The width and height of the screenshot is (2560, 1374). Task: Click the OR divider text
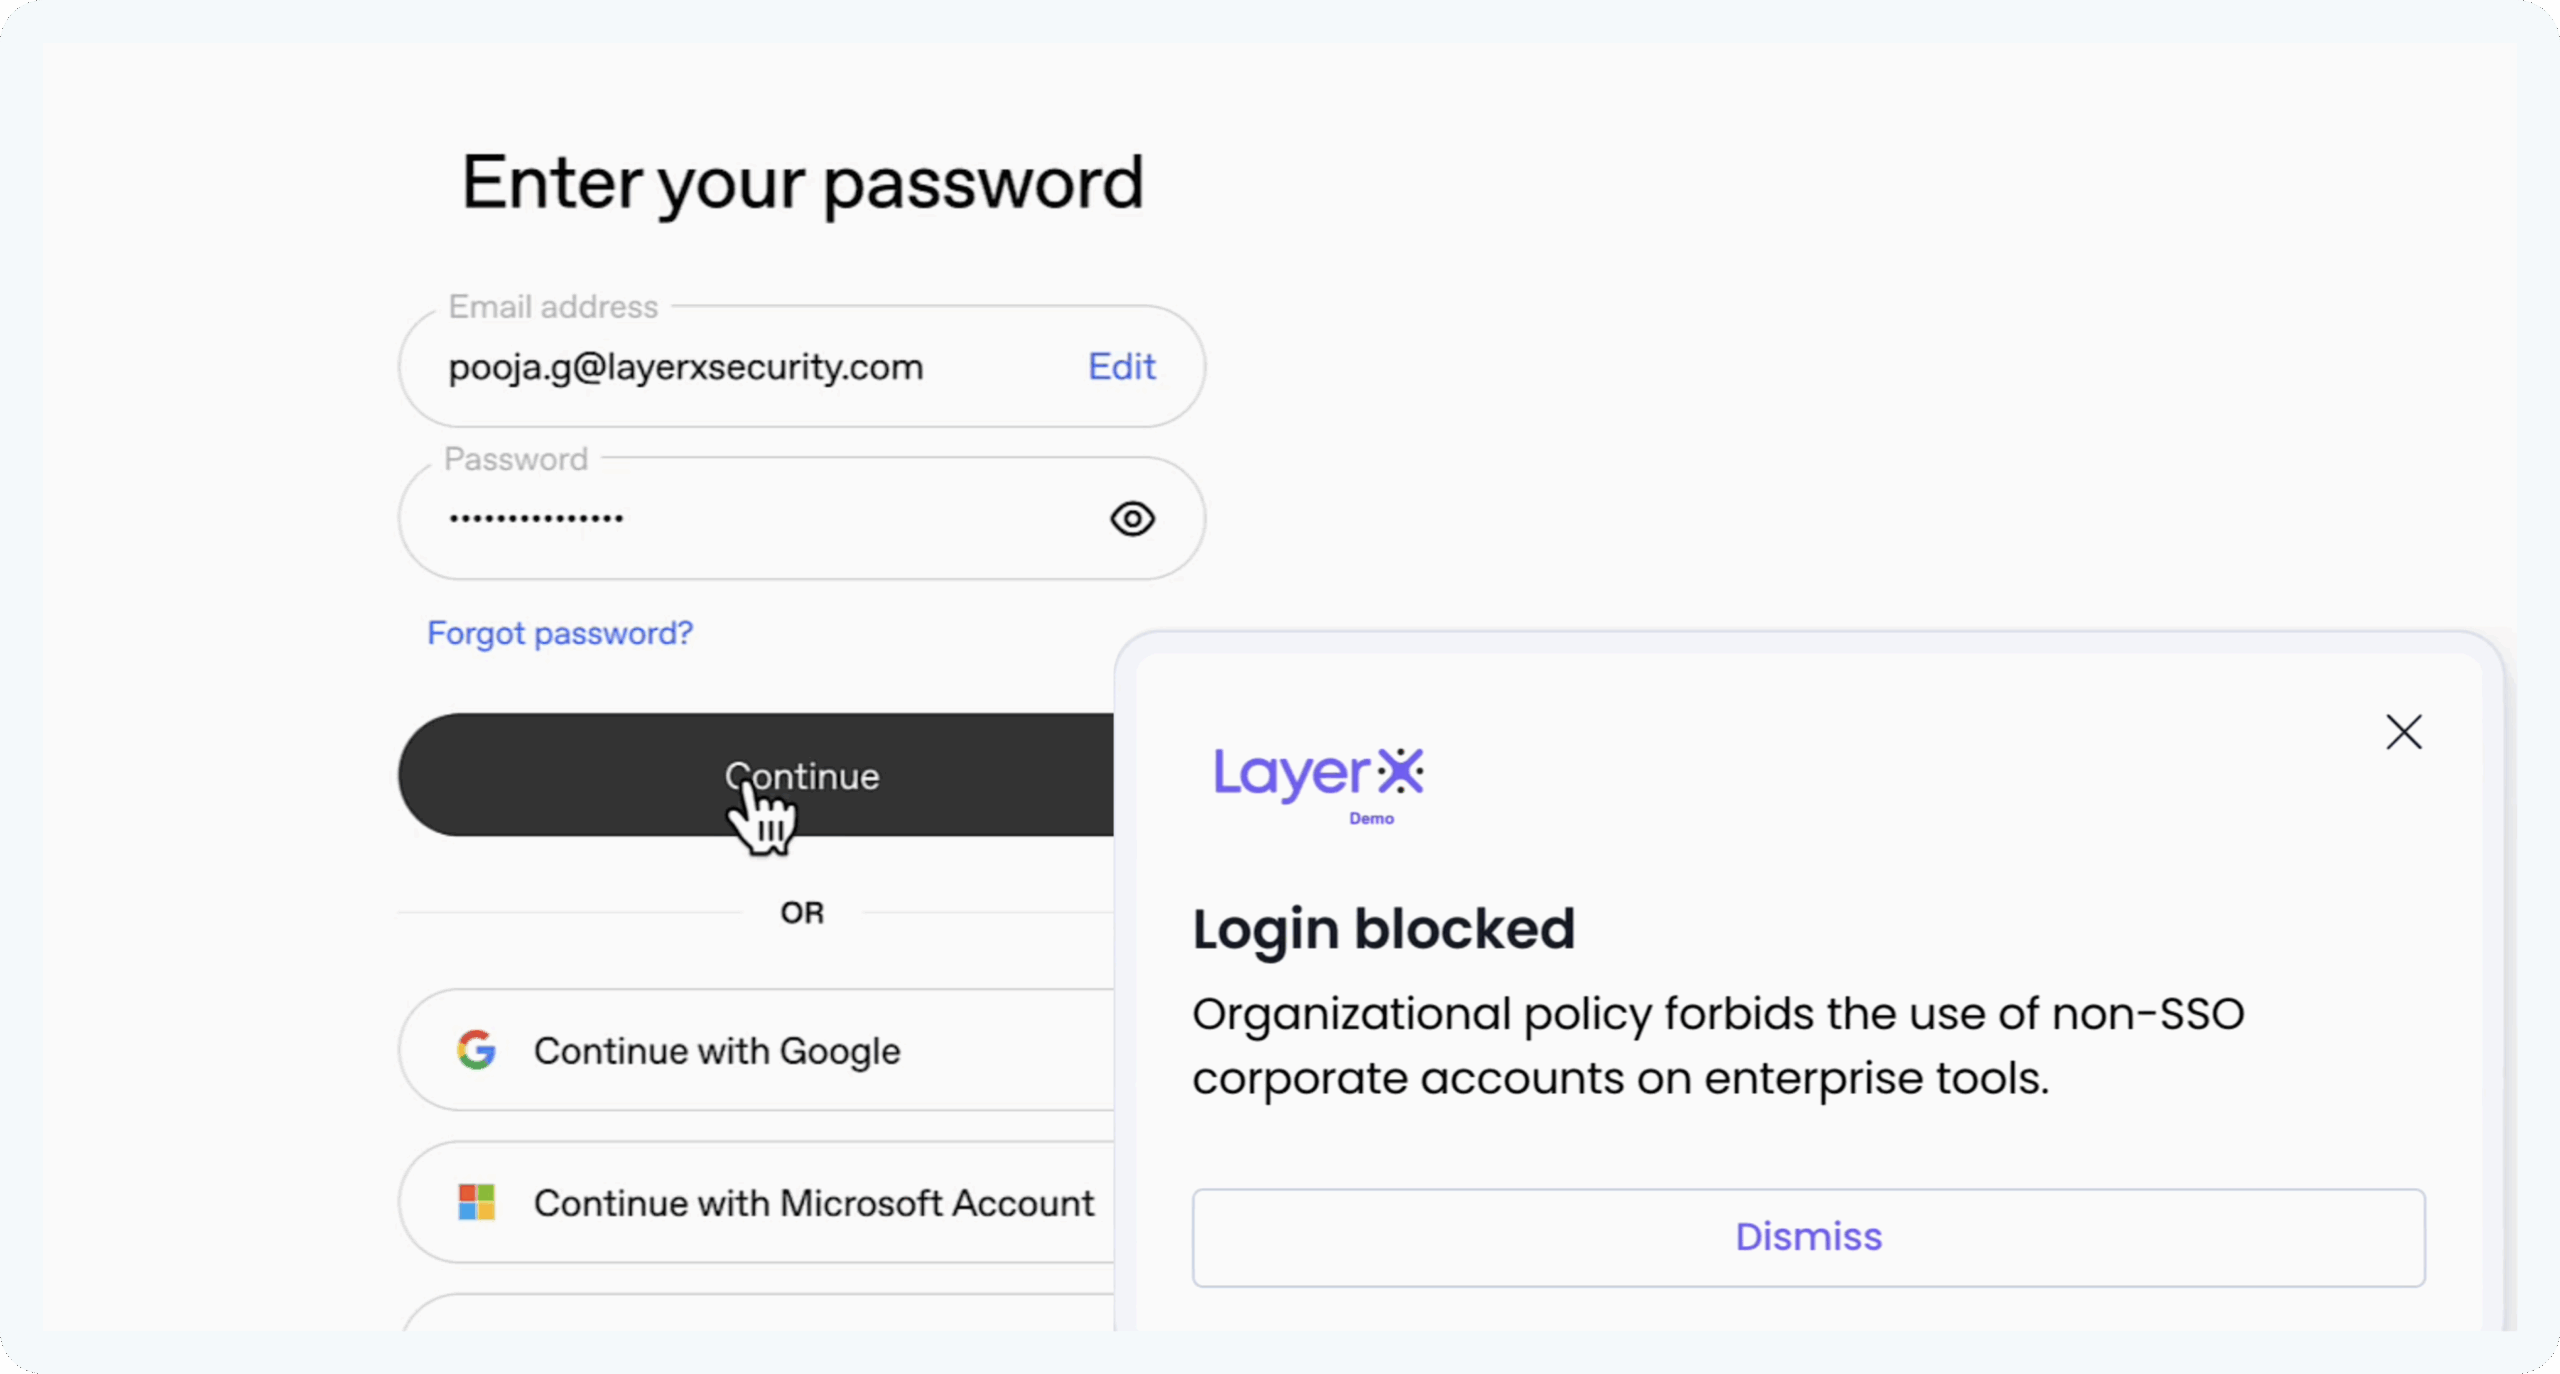[x=802, y=913]
